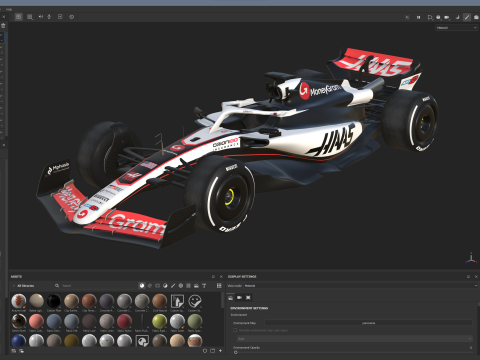
Task: Toggle the horizontal symmetry mirror icon
Action: coord(41,17)
